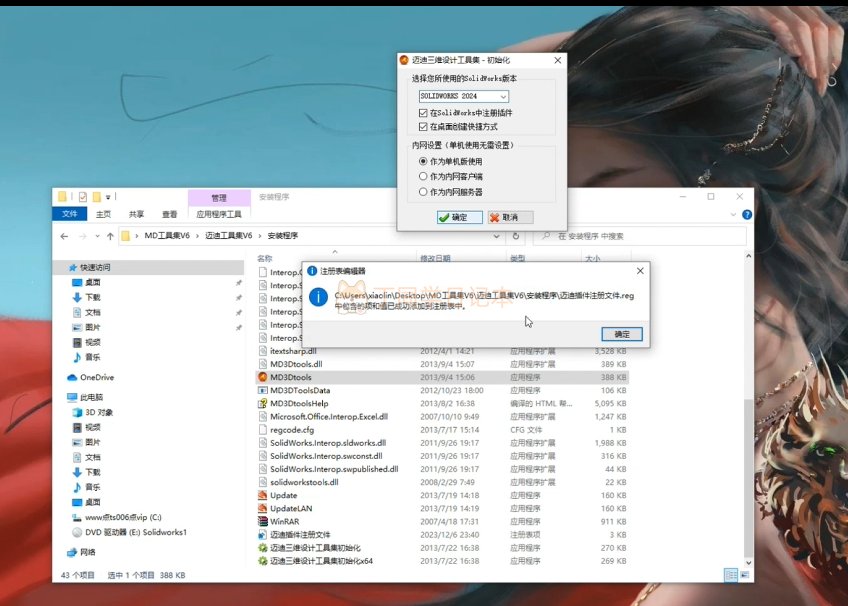Click the MD3Dtools application icon in file list

(263, 378)
